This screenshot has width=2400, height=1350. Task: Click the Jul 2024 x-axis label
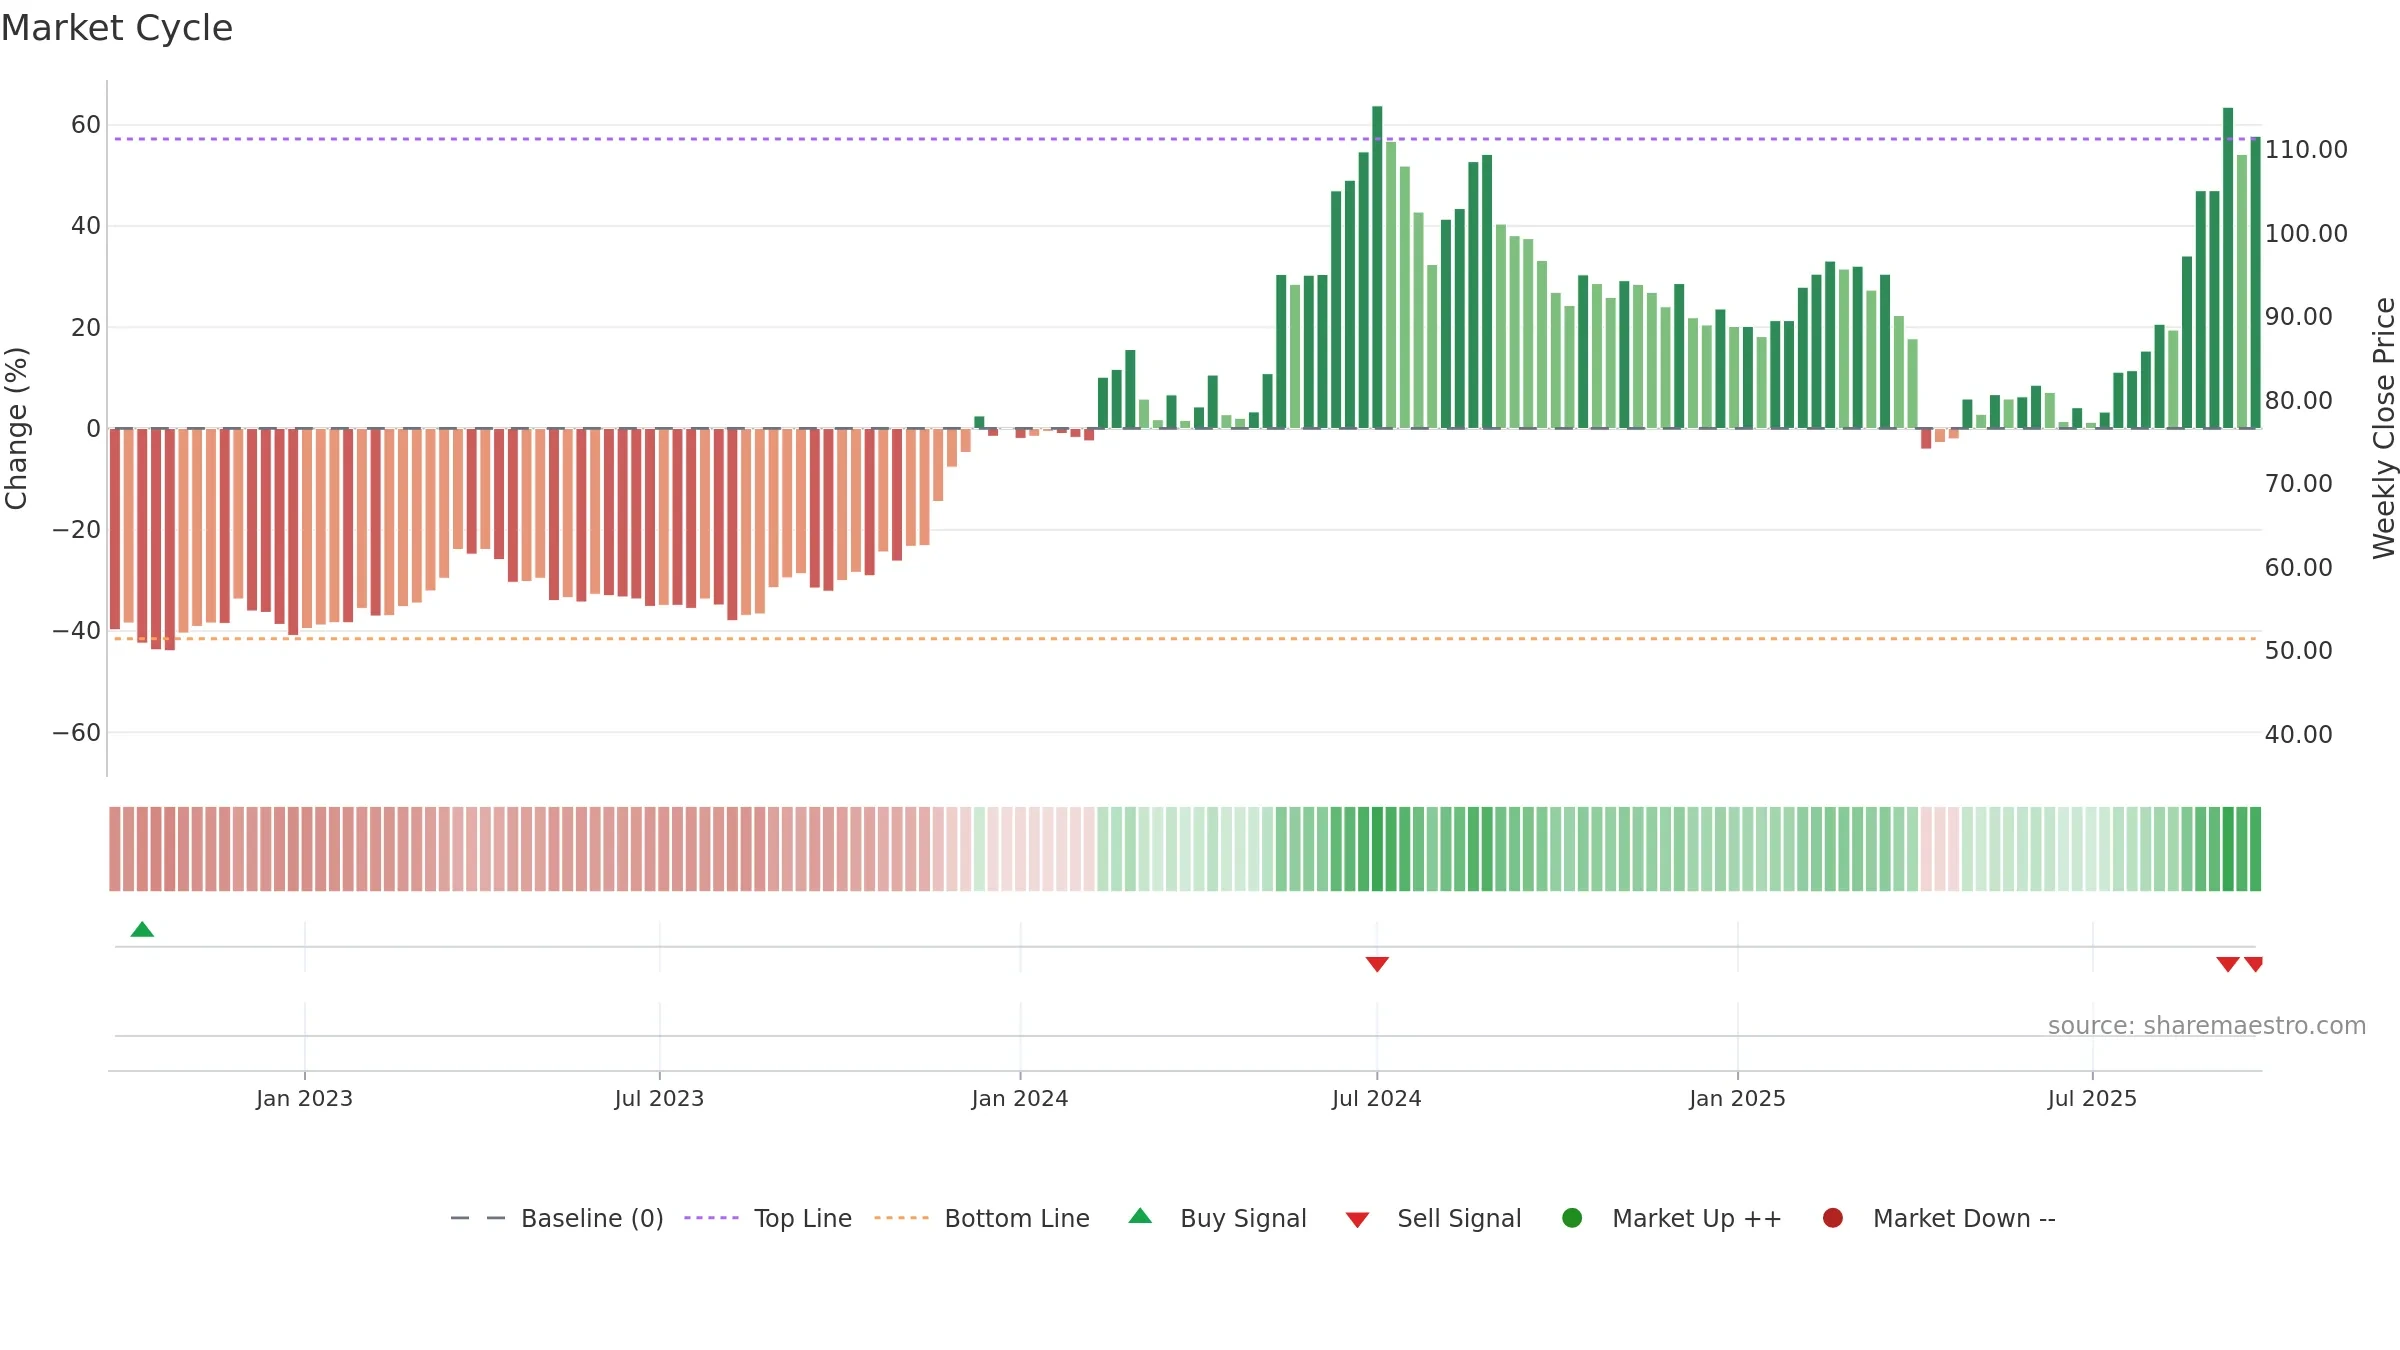coord(1376,1098)
